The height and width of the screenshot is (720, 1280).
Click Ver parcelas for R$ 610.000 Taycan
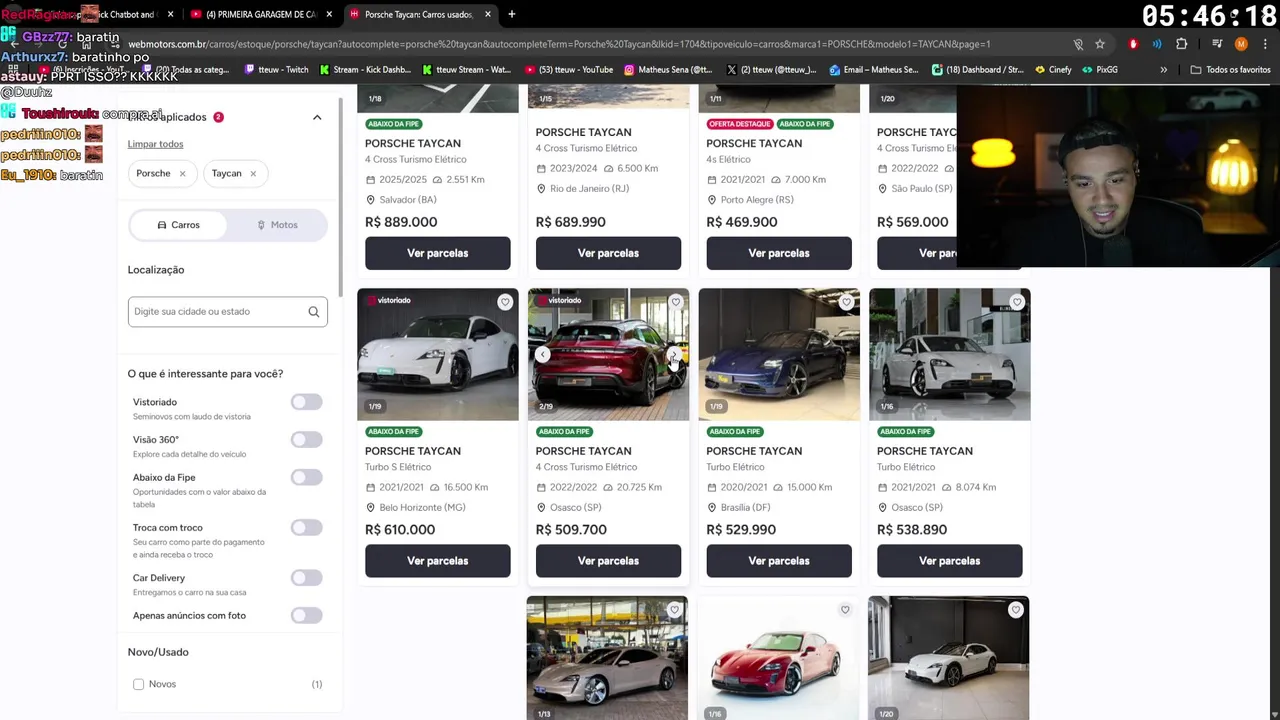pos(438,561)
